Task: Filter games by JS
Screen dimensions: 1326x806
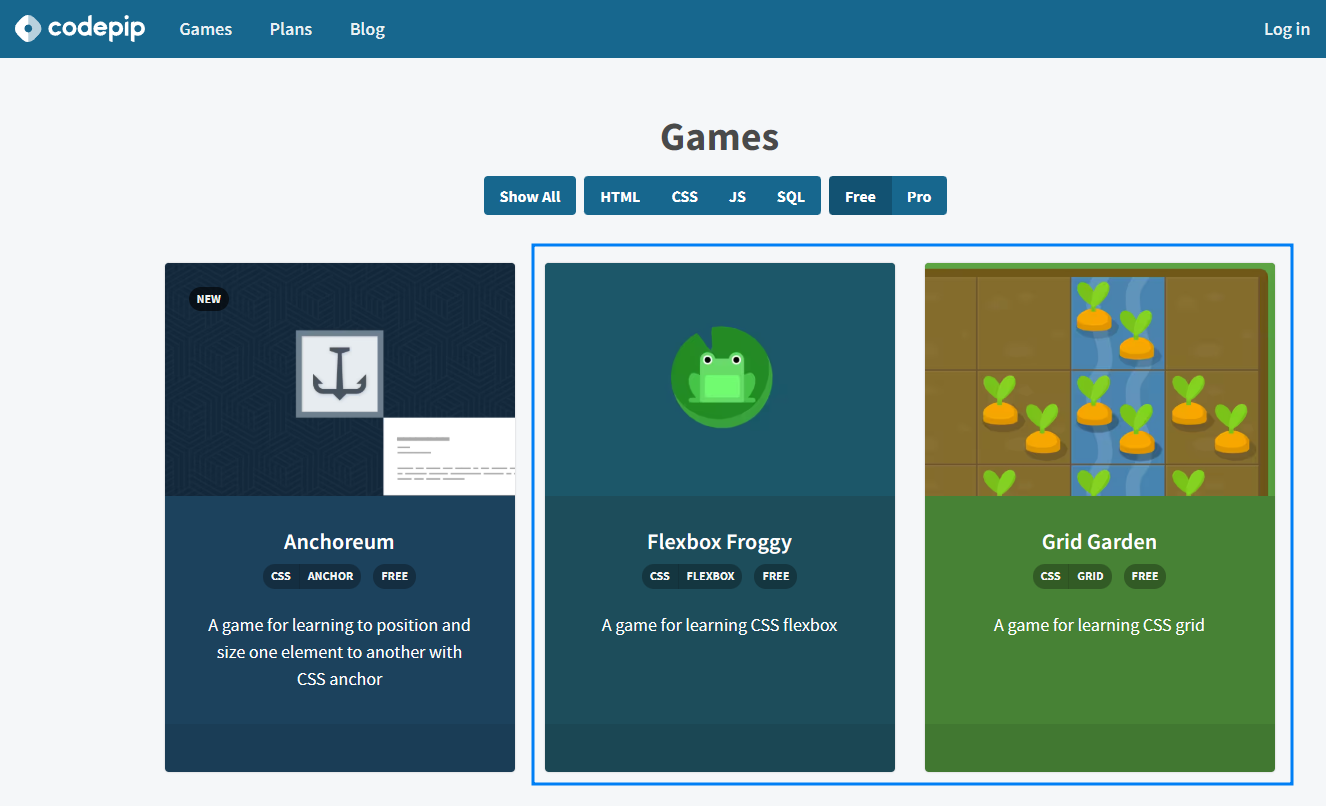Action: [737, 196]
